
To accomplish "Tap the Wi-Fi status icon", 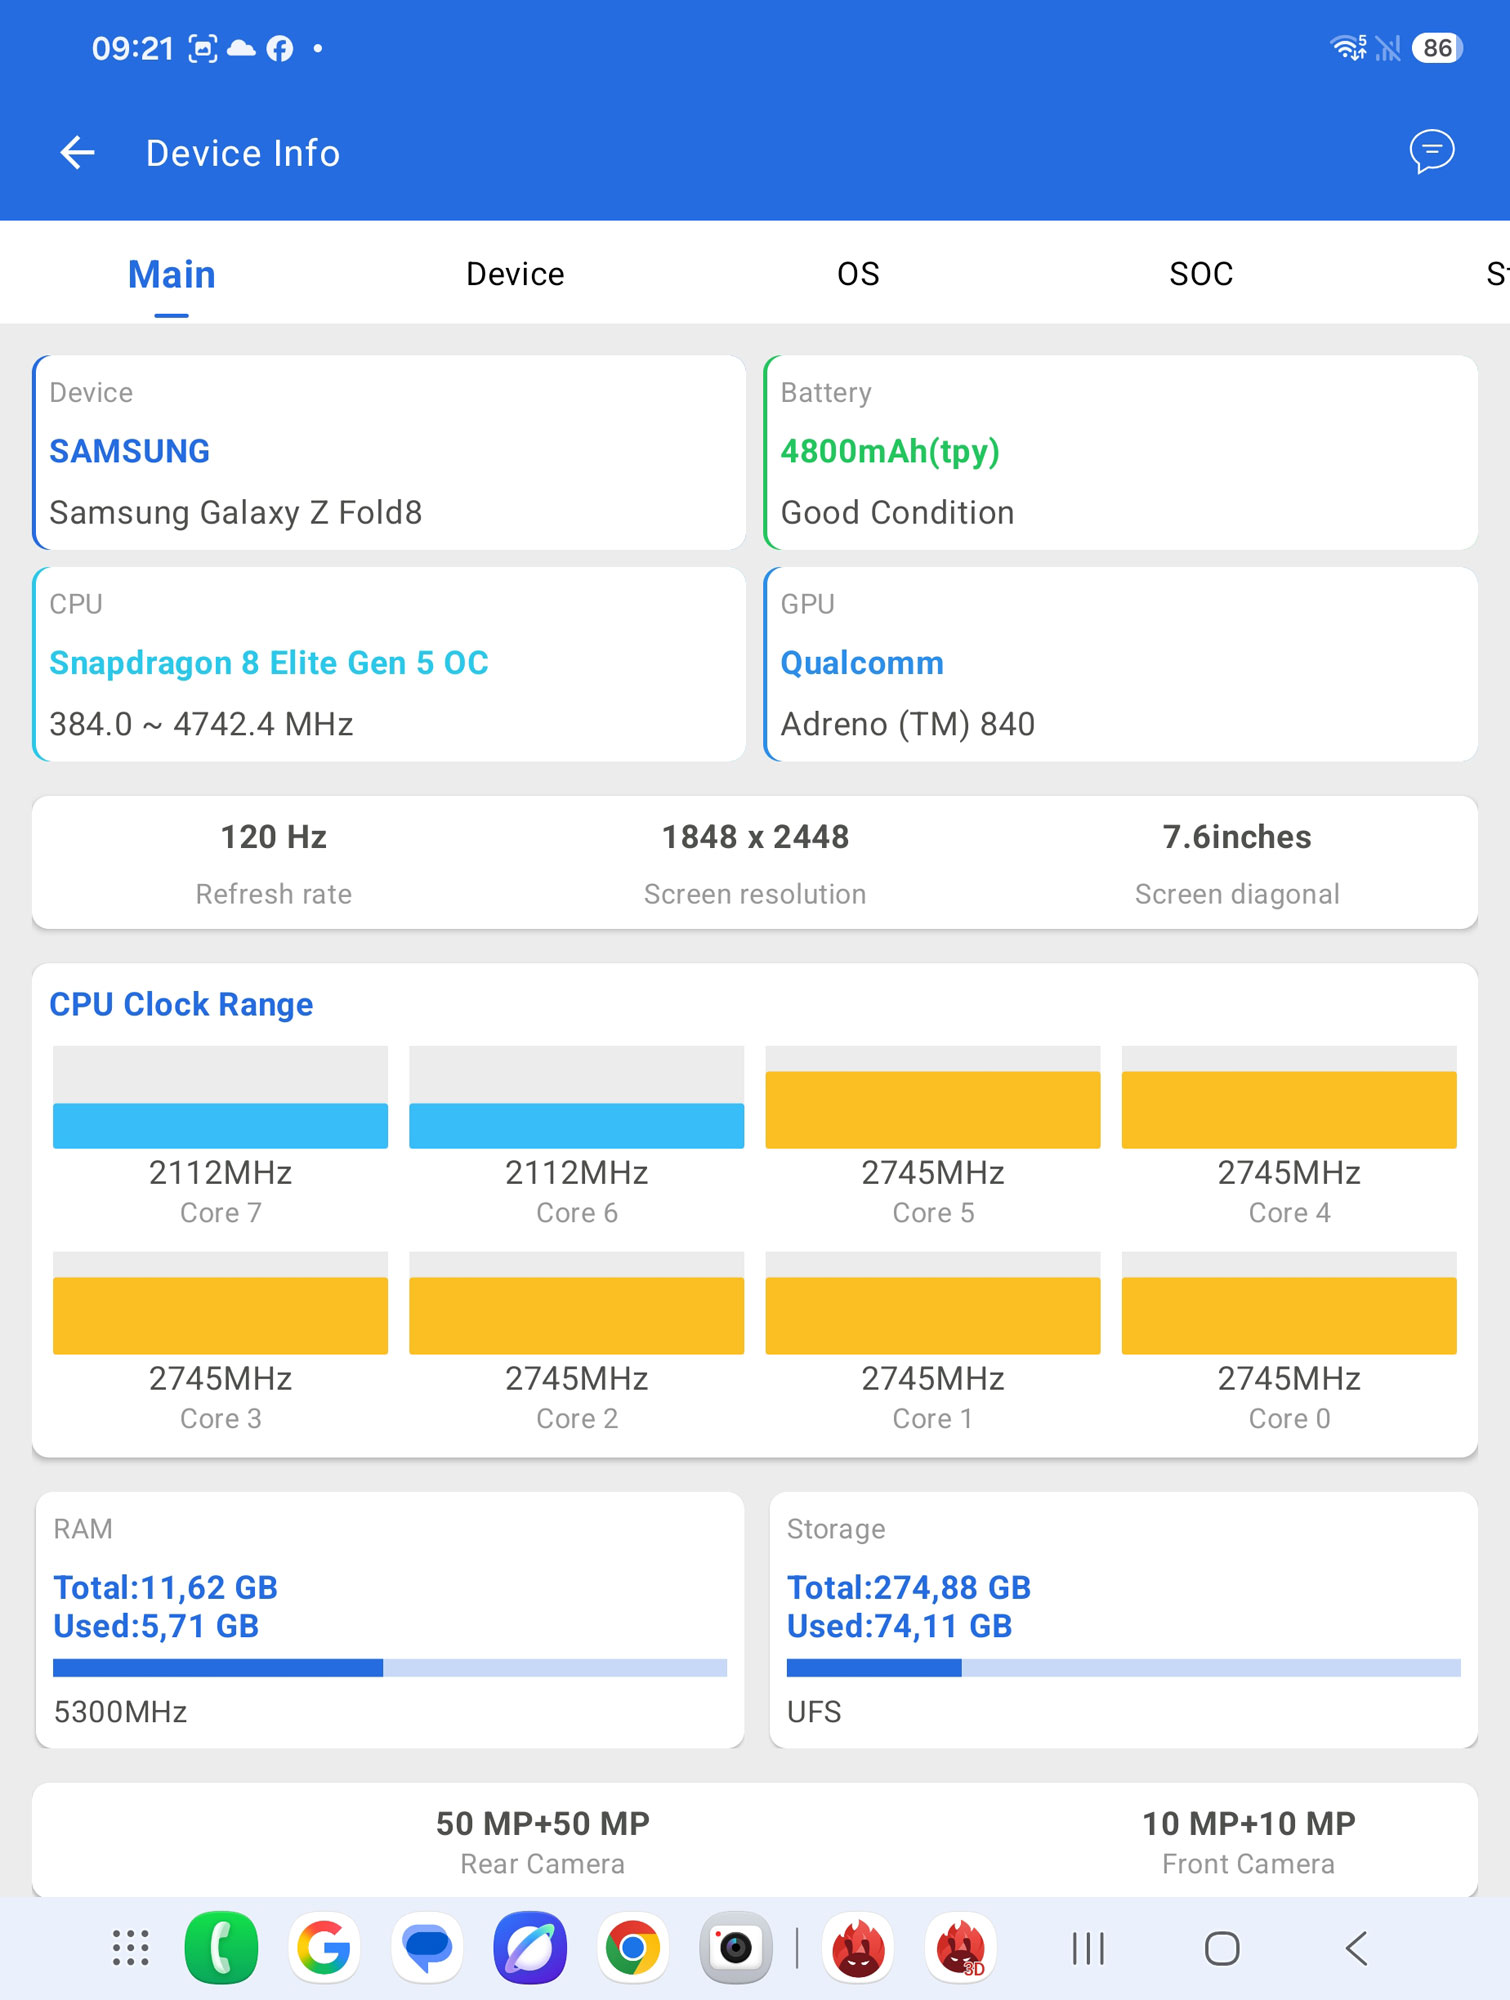I will 1349,47.
